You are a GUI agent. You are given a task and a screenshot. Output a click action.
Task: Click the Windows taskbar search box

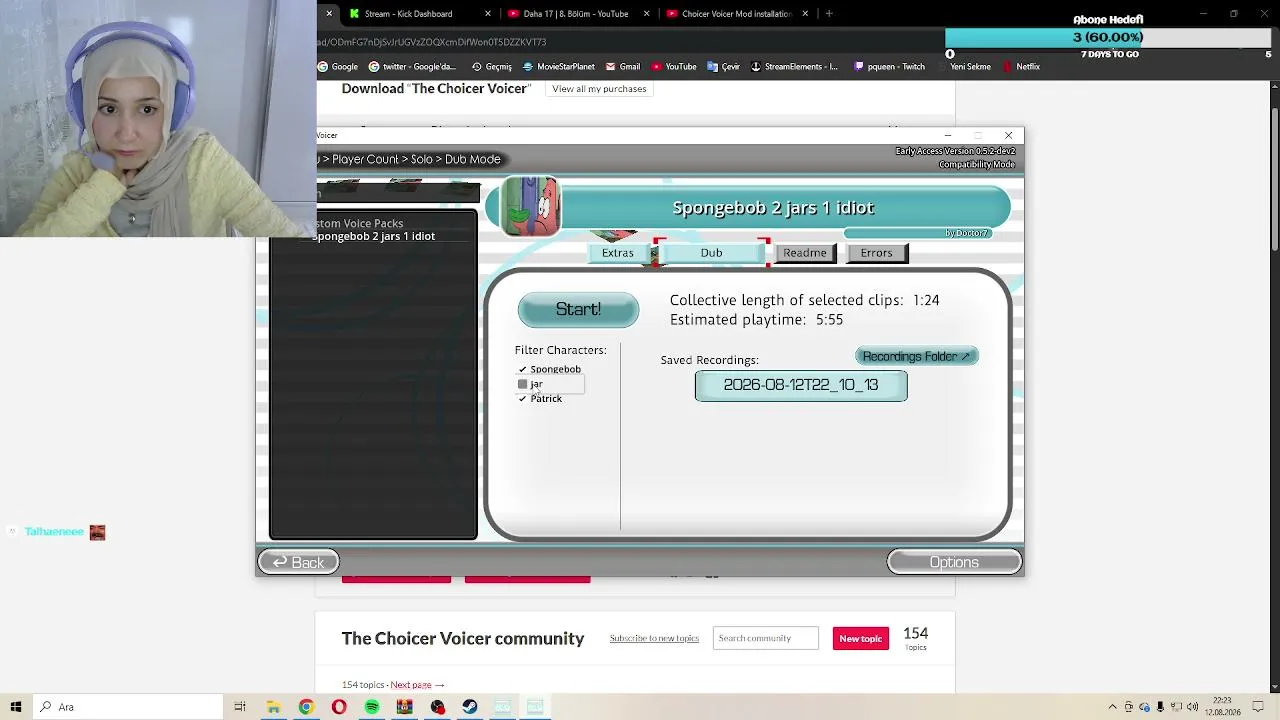(128, 707)
